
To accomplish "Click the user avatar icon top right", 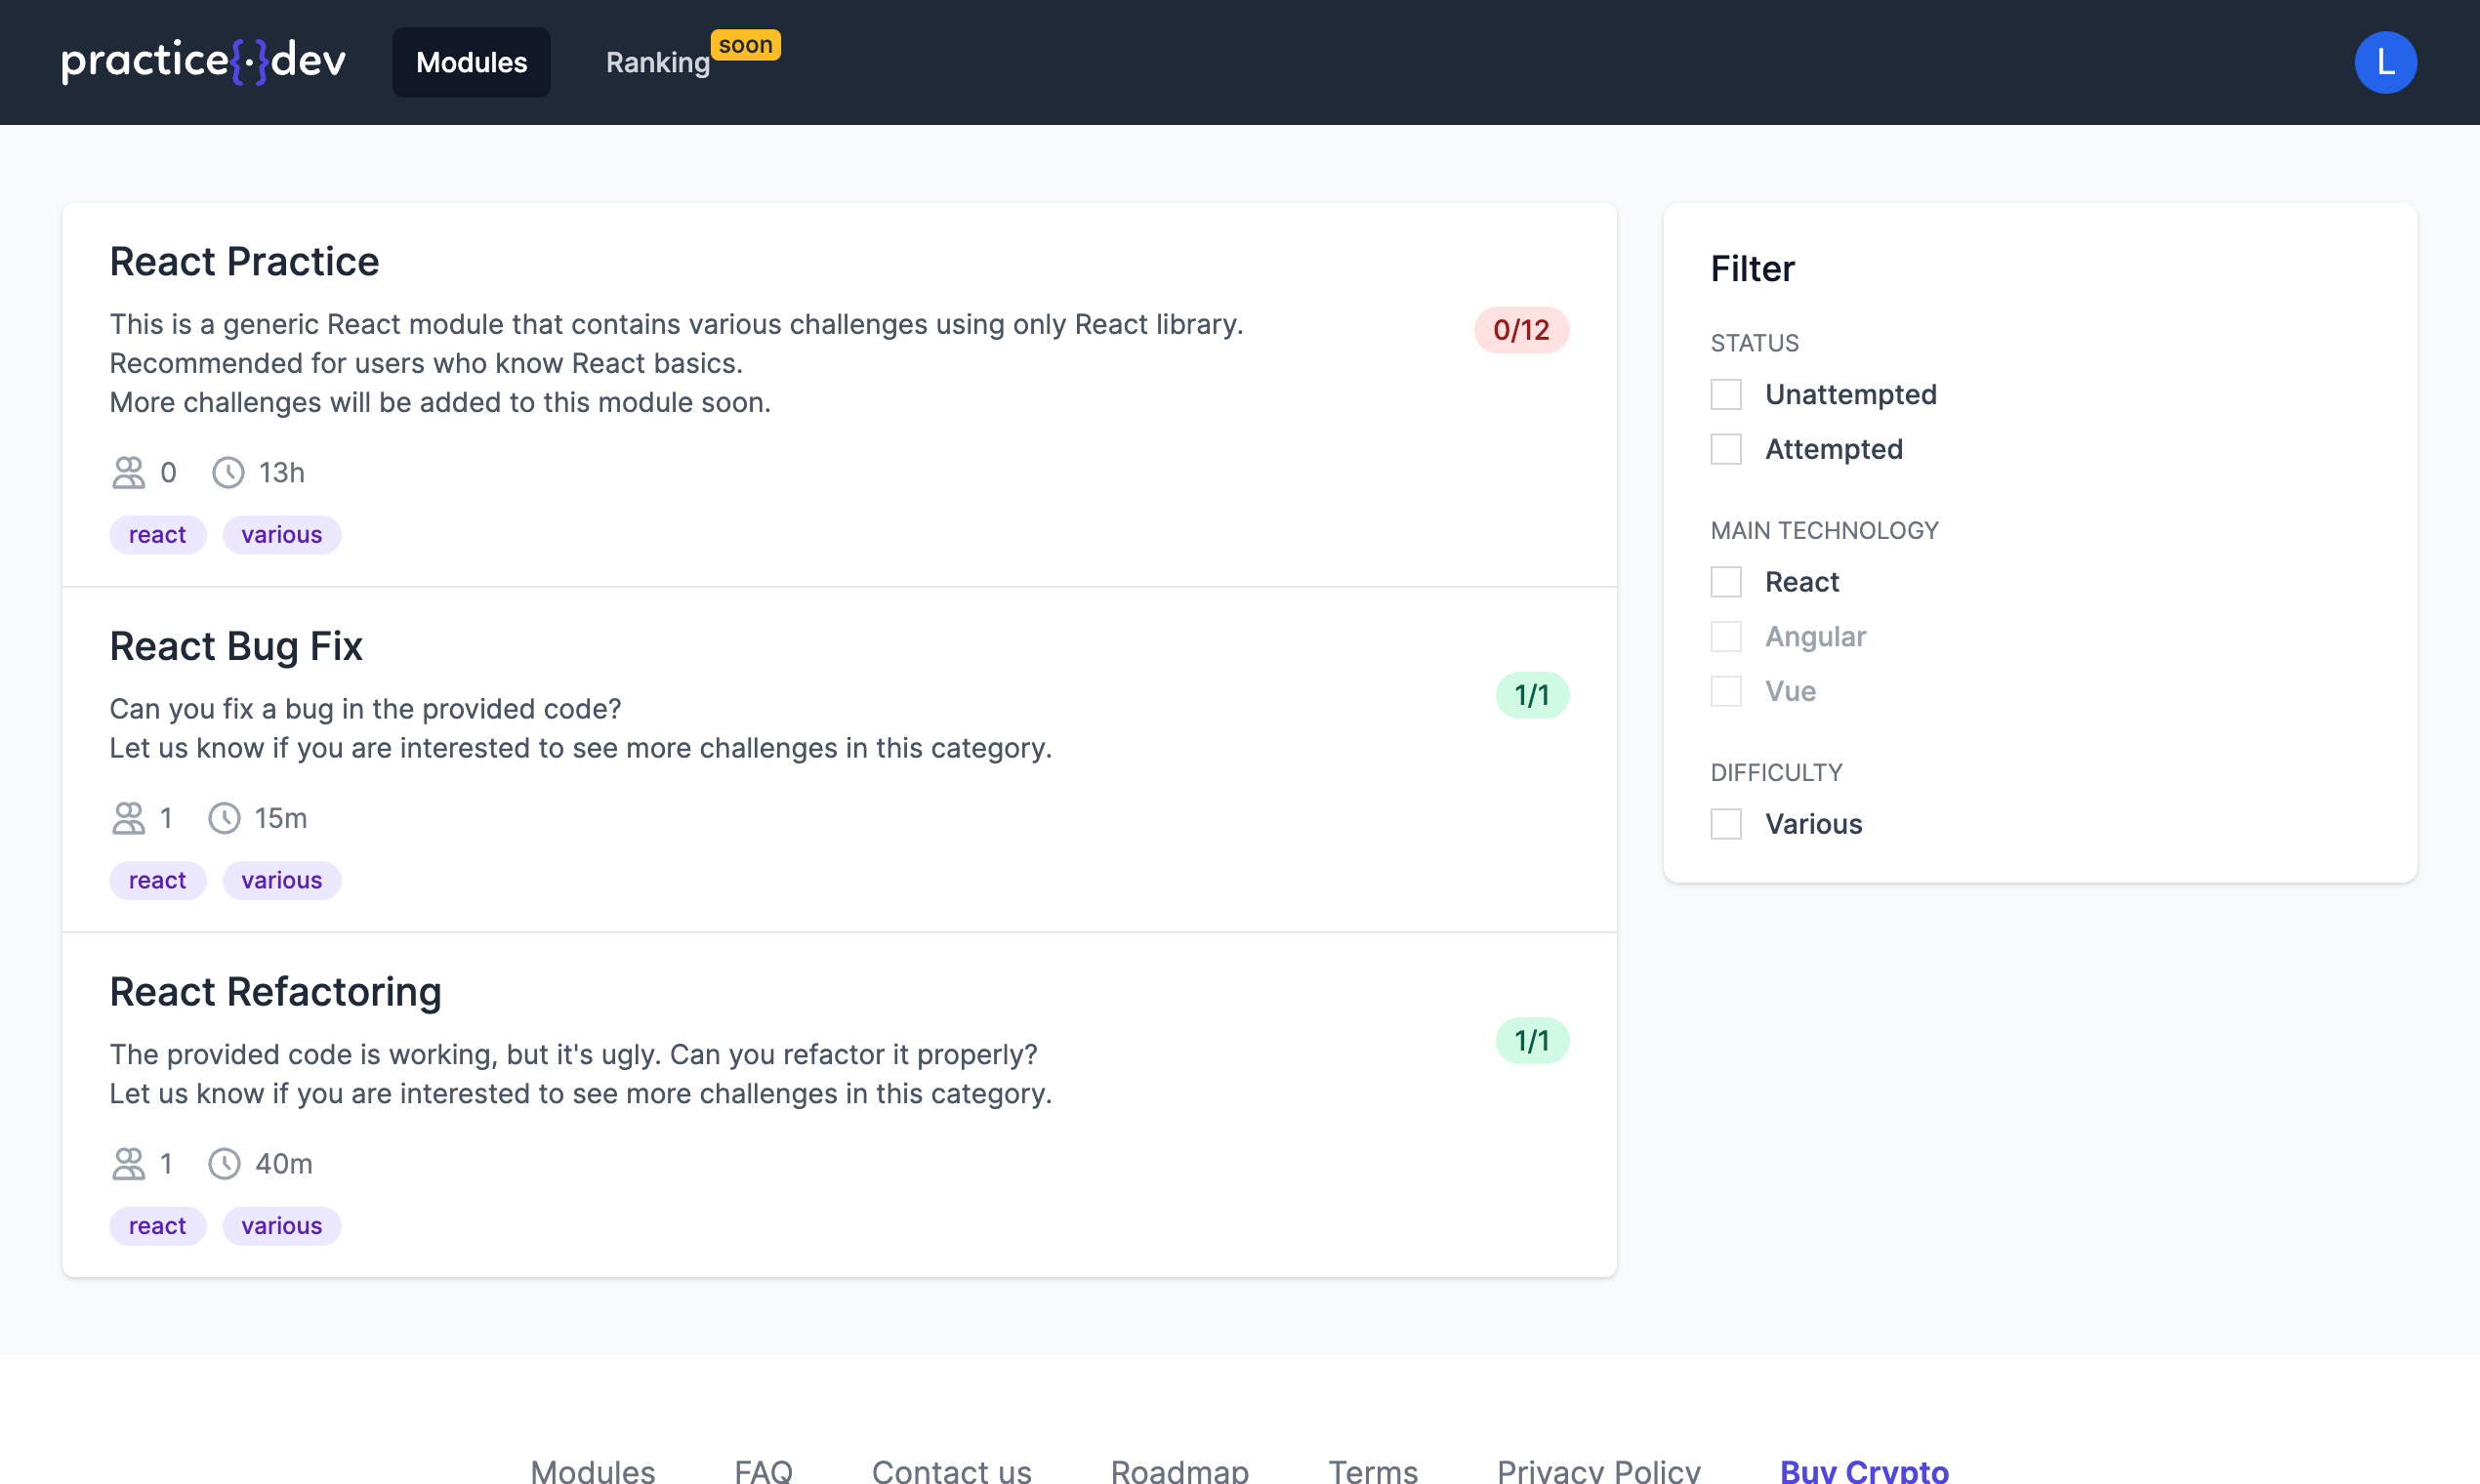I will (2388, 62).
